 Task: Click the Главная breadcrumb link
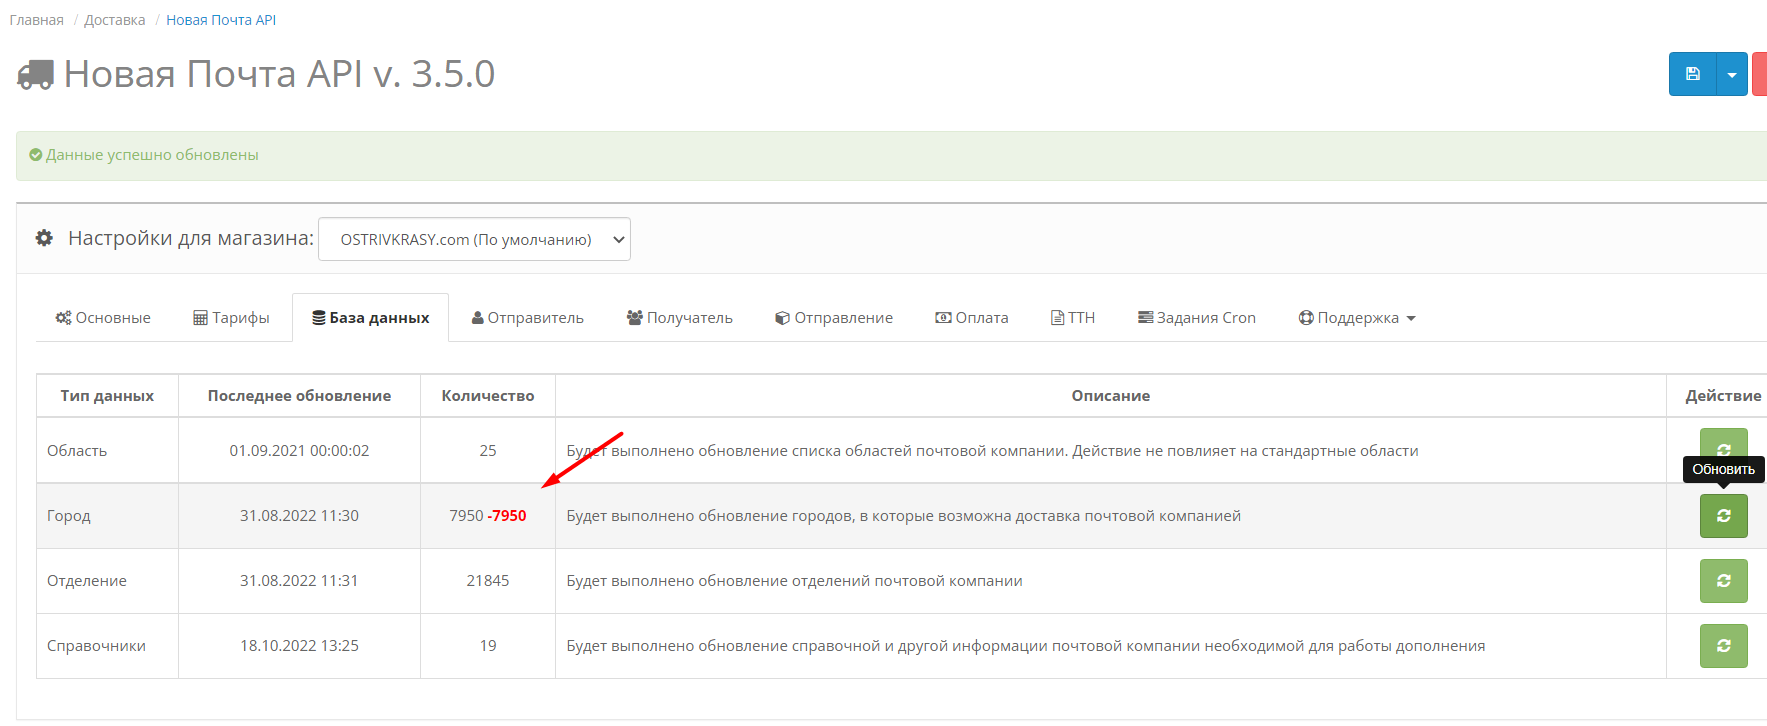point(37,20)
